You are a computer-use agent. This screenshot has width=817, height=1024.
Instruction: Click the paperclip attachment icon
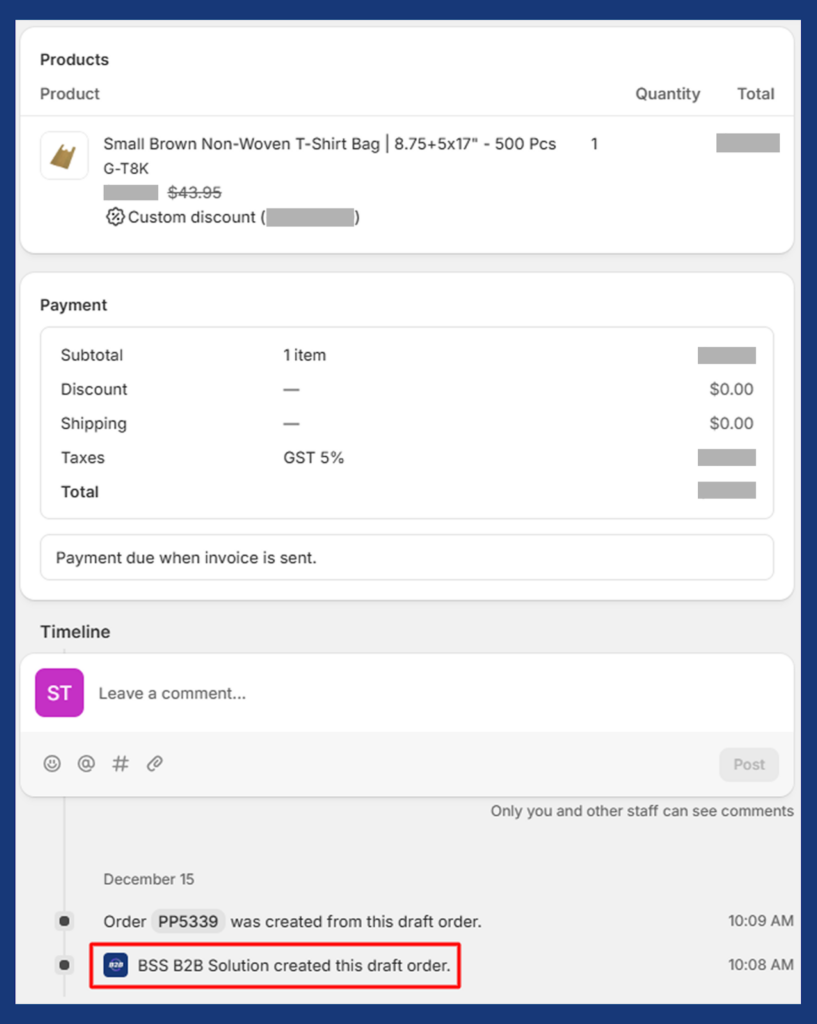155,763
